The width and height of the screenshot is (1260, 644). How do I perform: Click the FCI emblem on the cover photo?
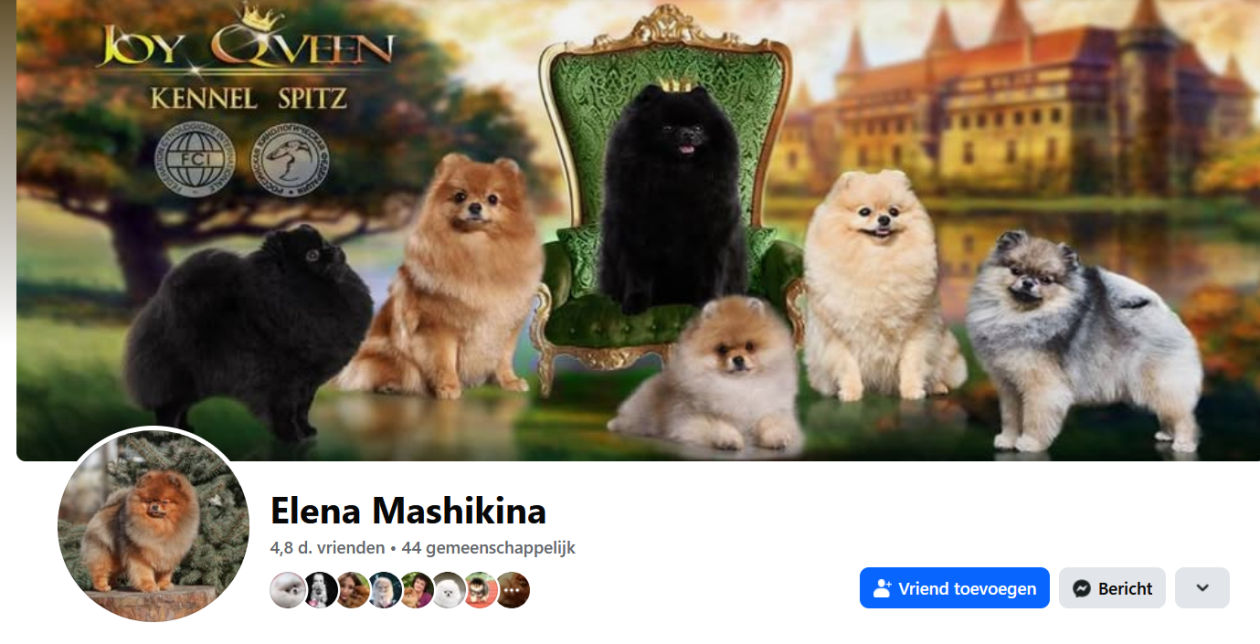pyautogui.click(x=193, y=160)
